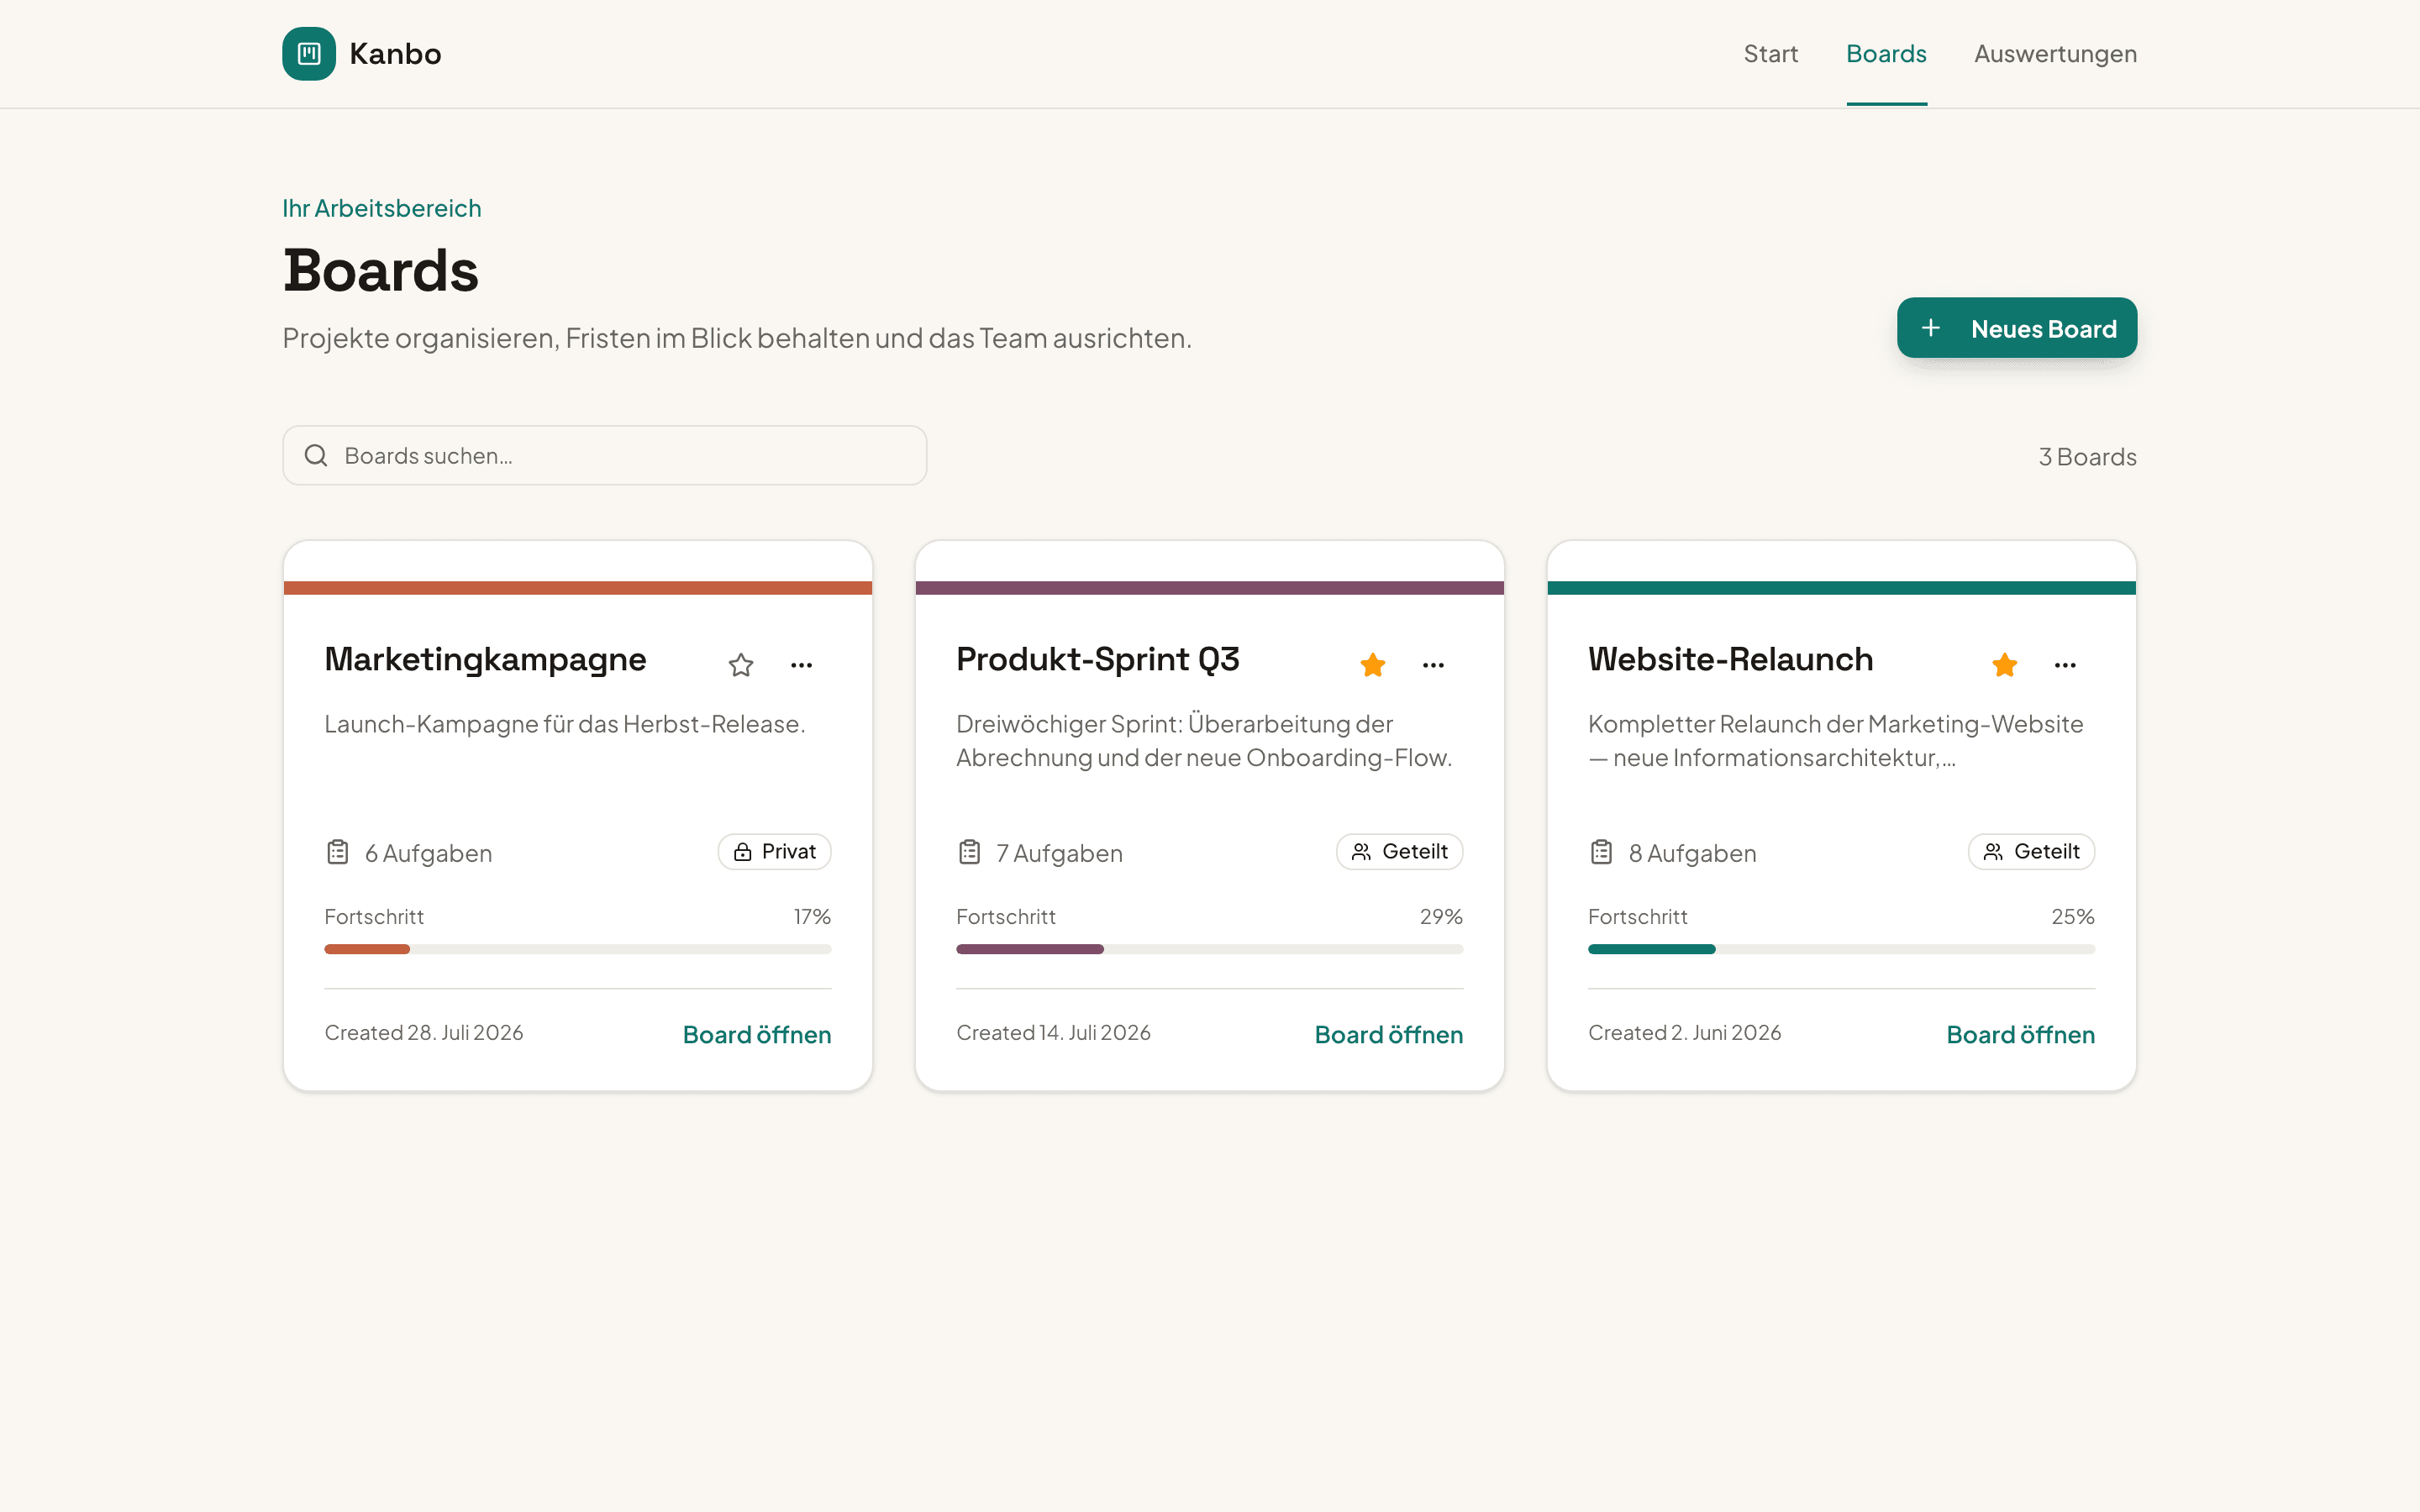Open the Auswertungen nav item
Viewport: 2420px width, 1512px height.
coord(2055,54)
